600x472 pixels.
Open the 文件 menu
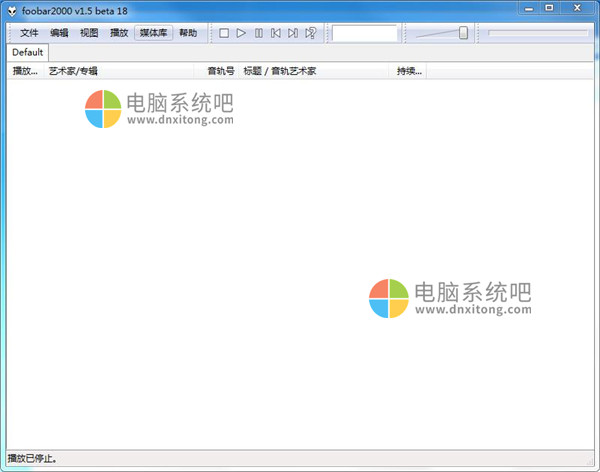click(x=29, y=33)
